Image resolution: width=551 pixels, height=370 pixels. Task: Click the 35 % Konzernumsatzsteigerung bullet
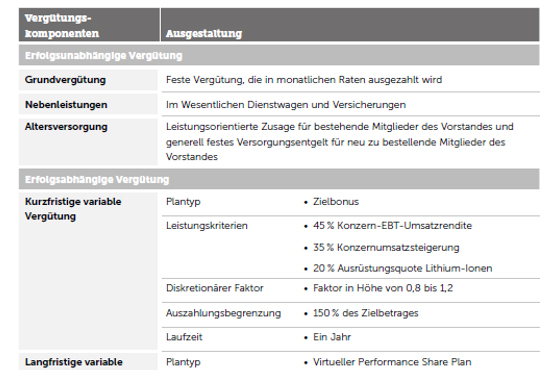[386, 247]
